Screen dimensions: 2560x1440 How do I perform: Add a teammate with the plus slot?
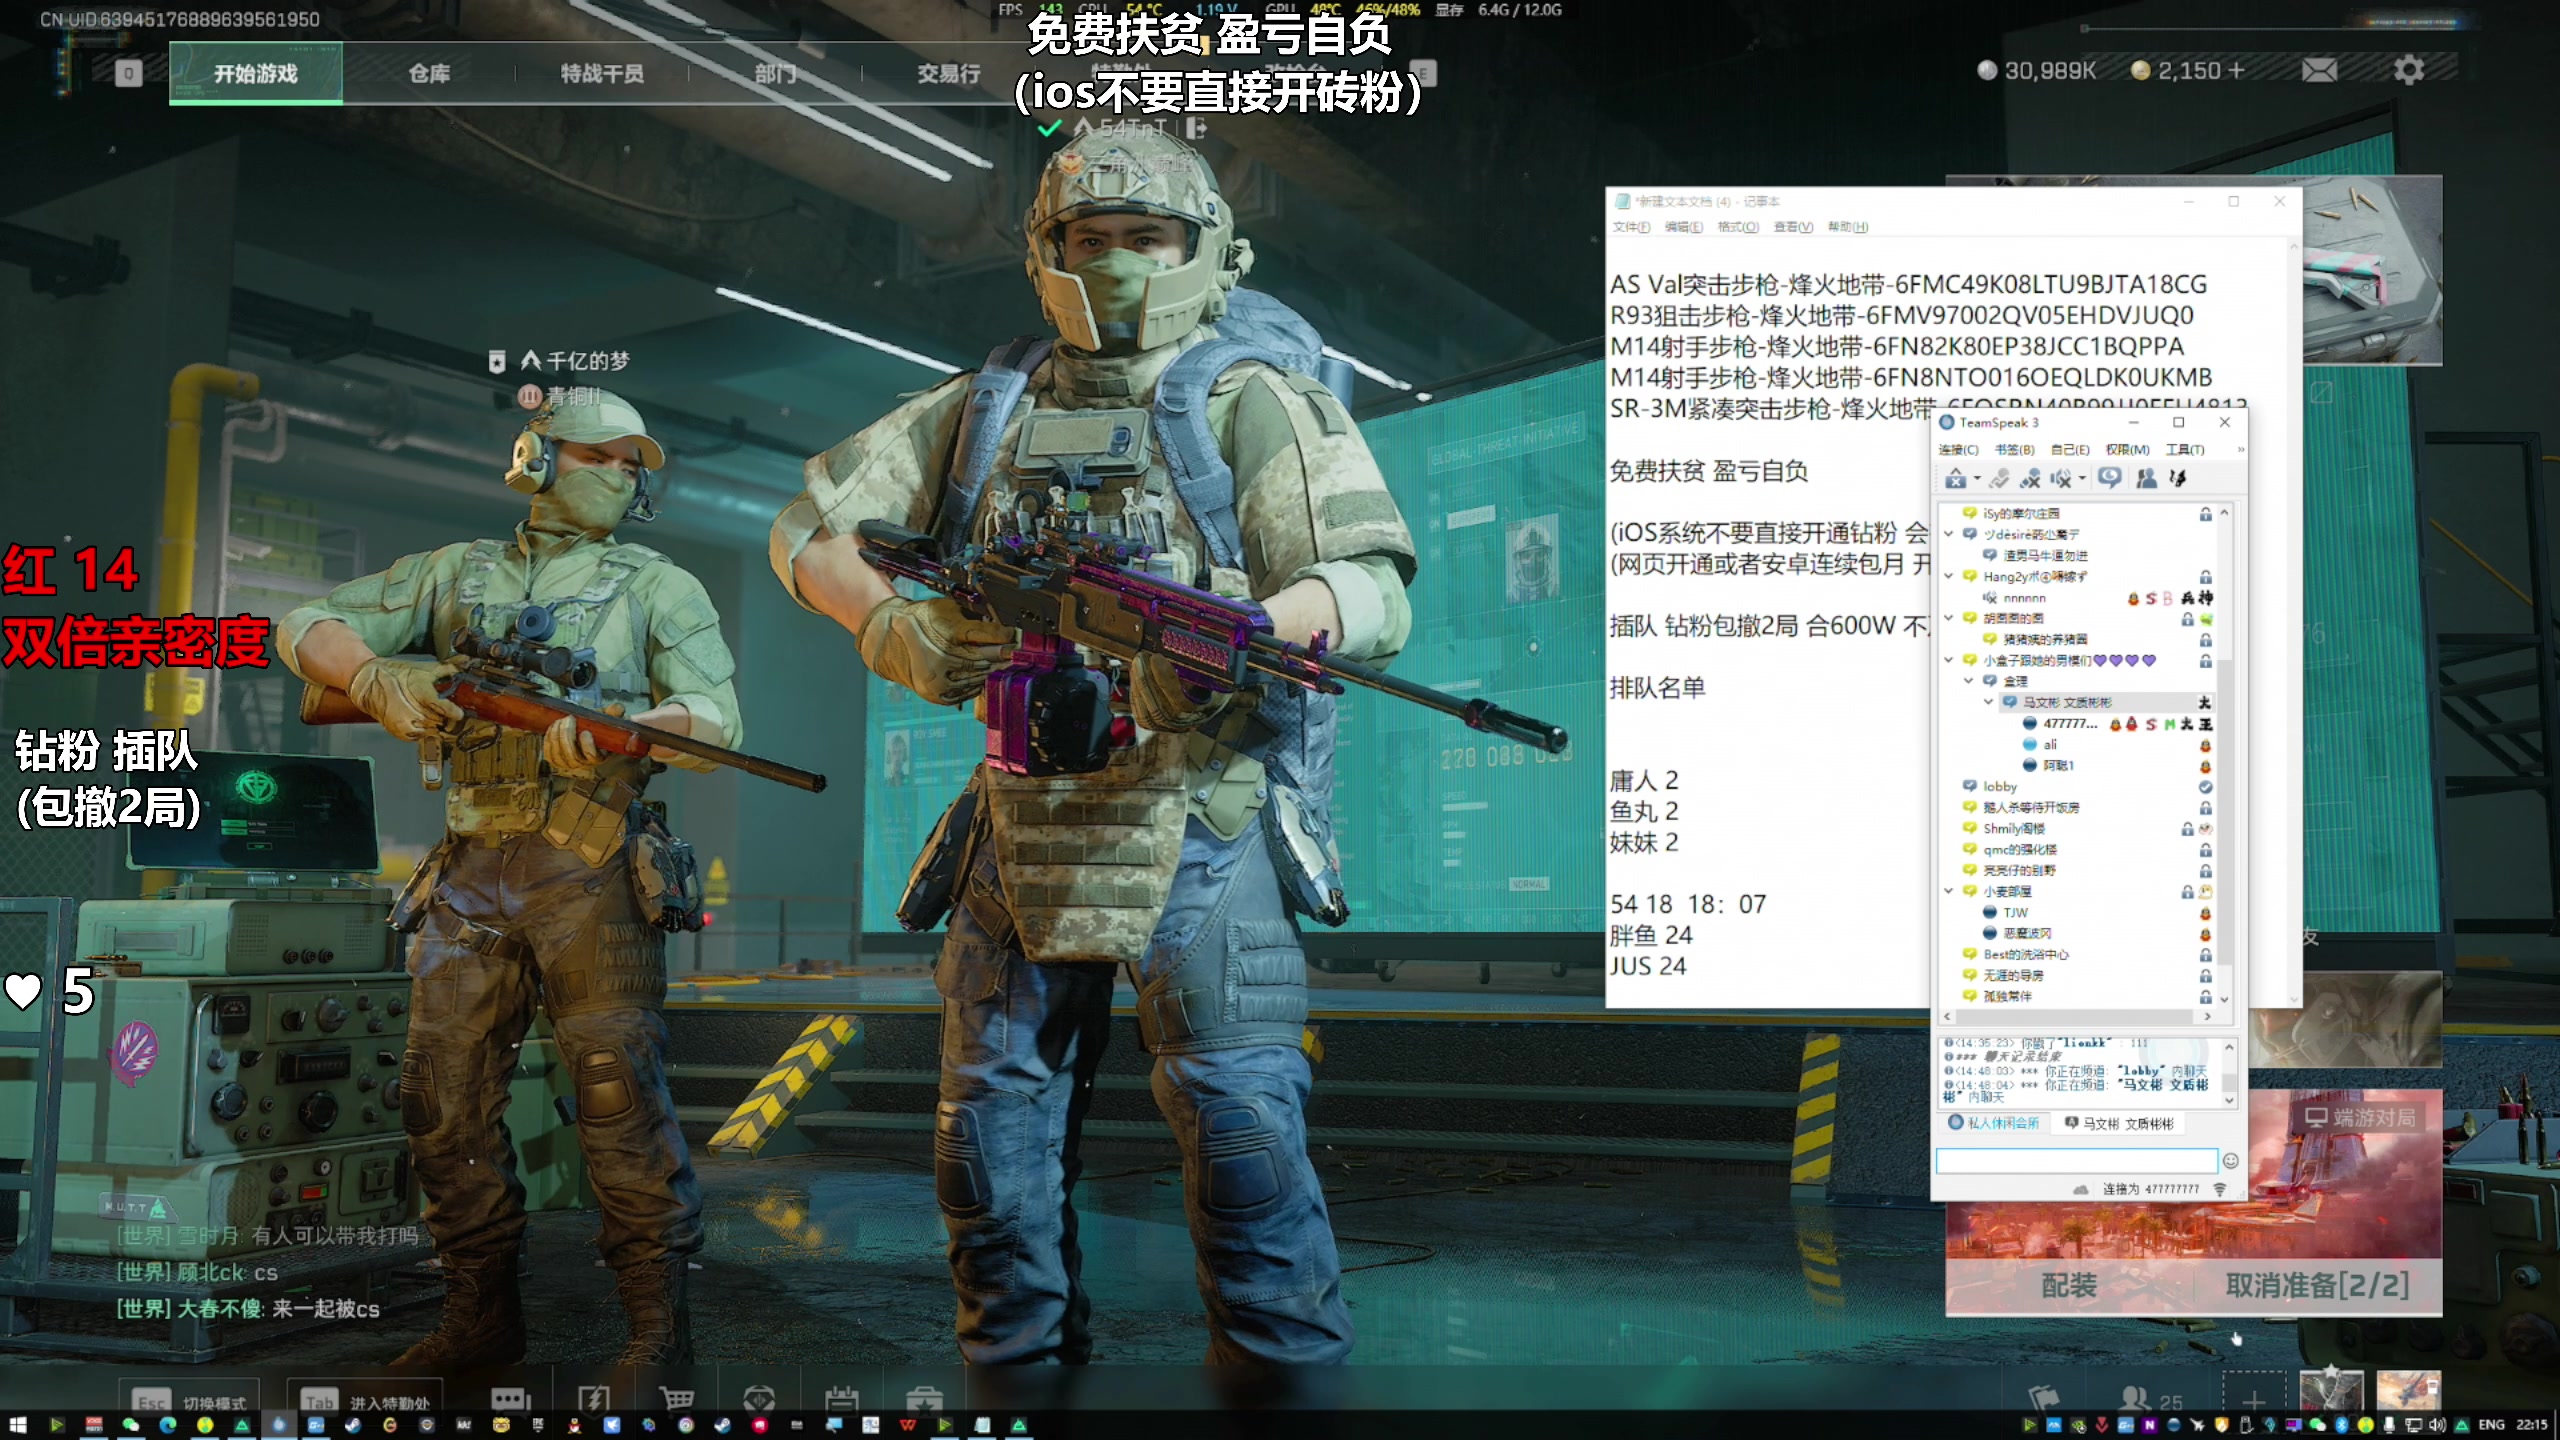click(x=2253, y=1398)
